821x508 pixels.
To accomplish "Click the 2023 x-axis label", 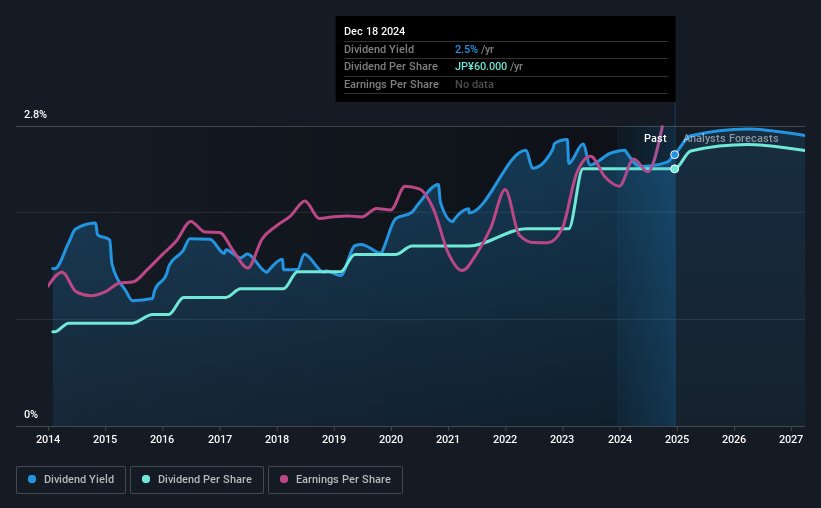I will point(562,439).
